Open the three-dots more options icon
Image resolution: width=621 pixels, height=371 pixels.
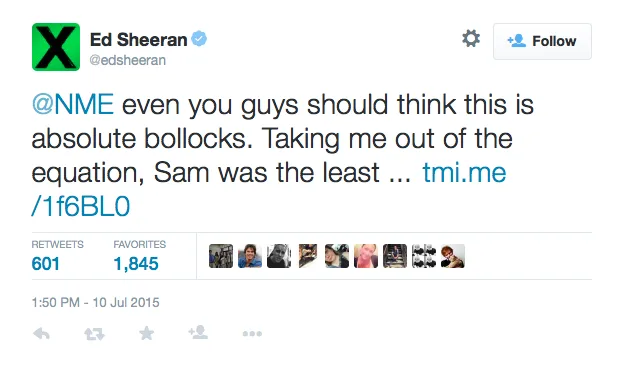tap(252, 334)
